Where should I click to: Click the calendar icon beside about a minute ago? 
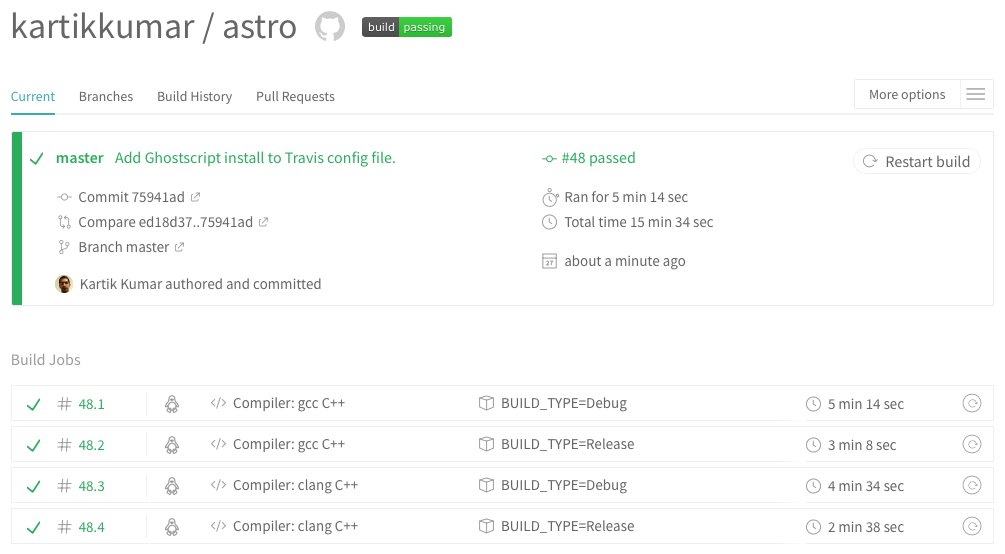pyautogui.click(x=549, y=261)
